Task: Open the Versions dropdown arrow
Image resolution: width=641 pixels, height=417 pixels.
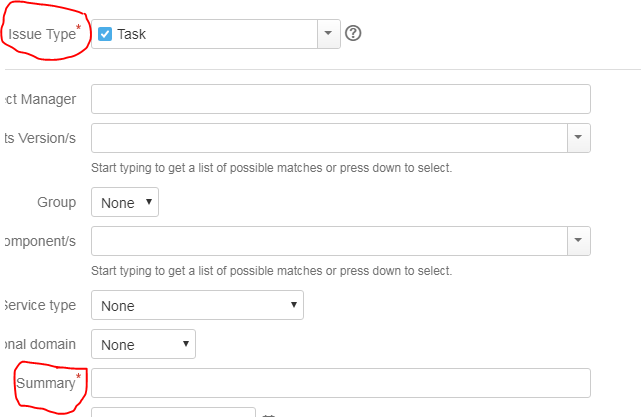Action: 578,138
